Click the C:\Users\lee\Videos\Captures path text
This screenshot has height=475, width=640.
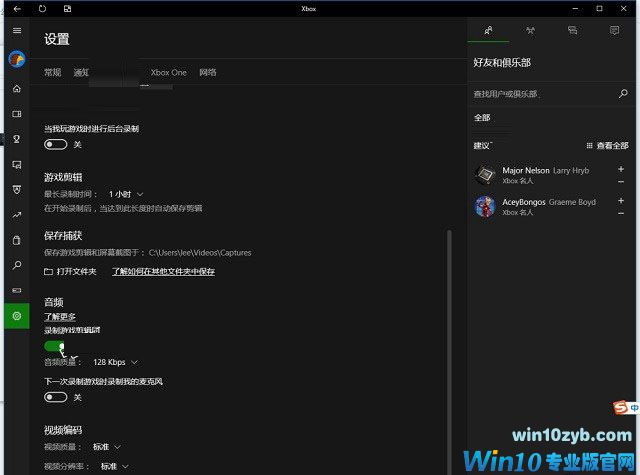coord(200,253)
